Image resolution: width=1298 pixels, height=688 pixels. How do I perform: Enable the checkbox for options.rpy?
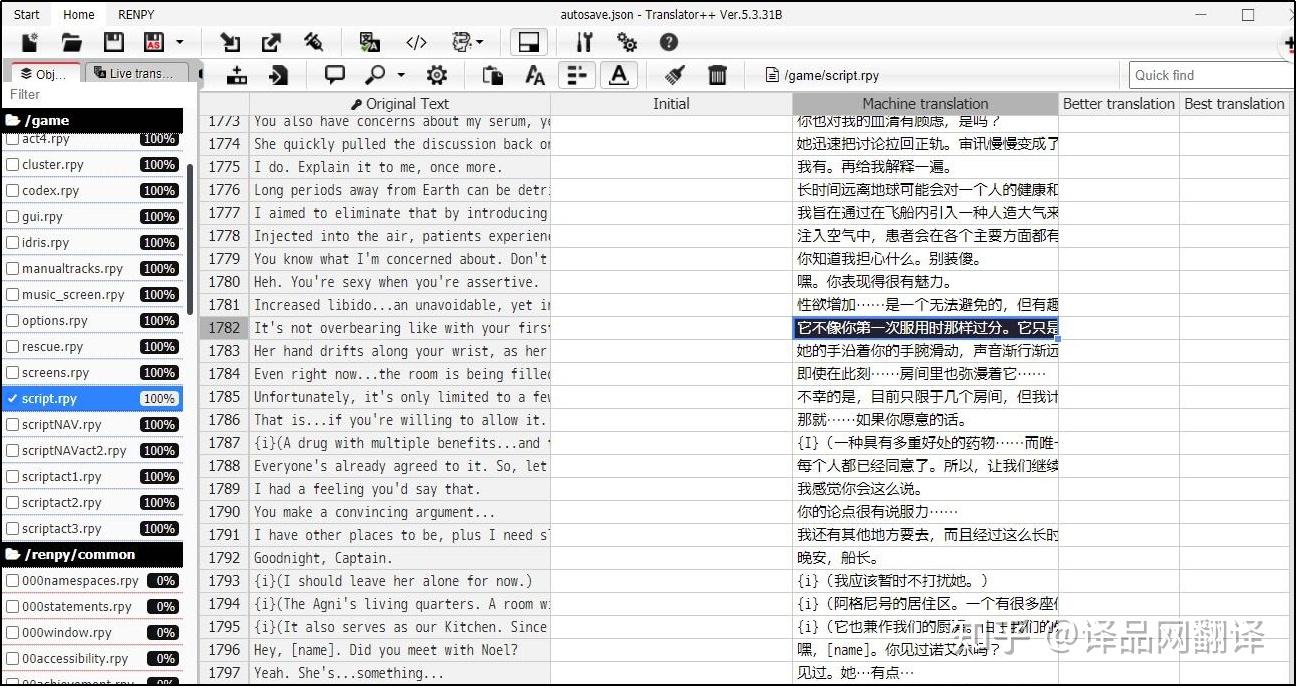click(x=12, y=320)
